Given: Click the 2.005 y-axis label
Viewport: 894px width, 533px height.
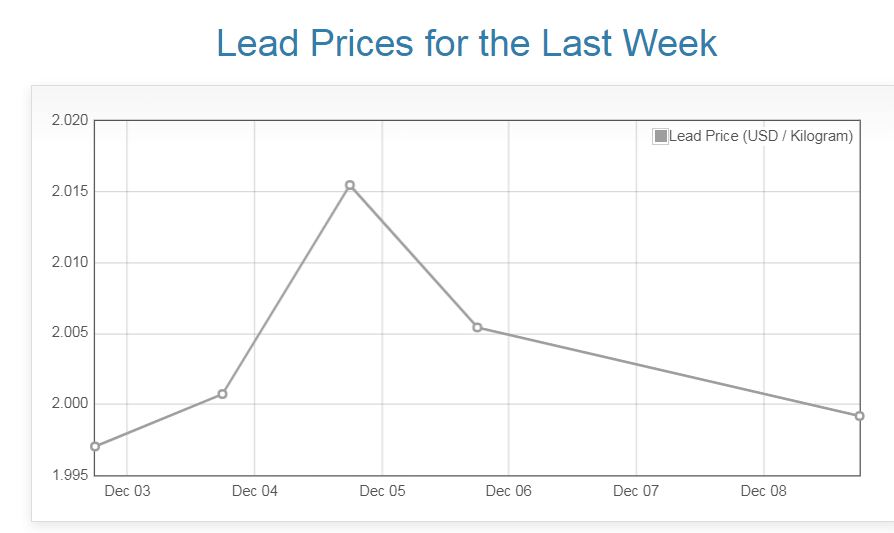Looking at the screenshot, I should tap(70, 333).
